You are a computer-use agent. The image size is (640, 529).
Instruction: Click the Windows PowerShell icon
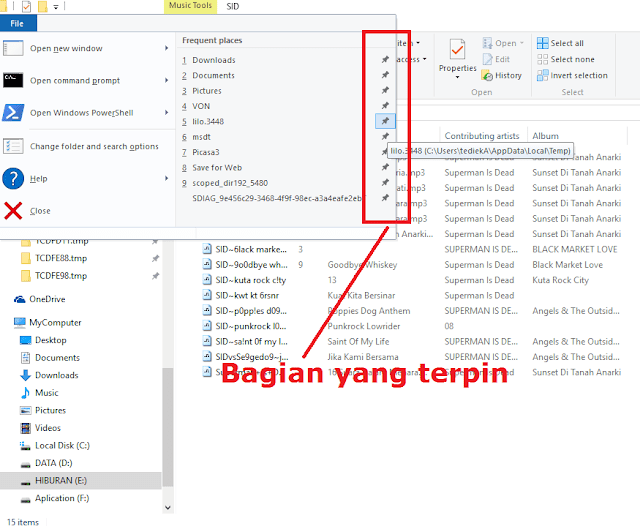(x=13, y=113)
